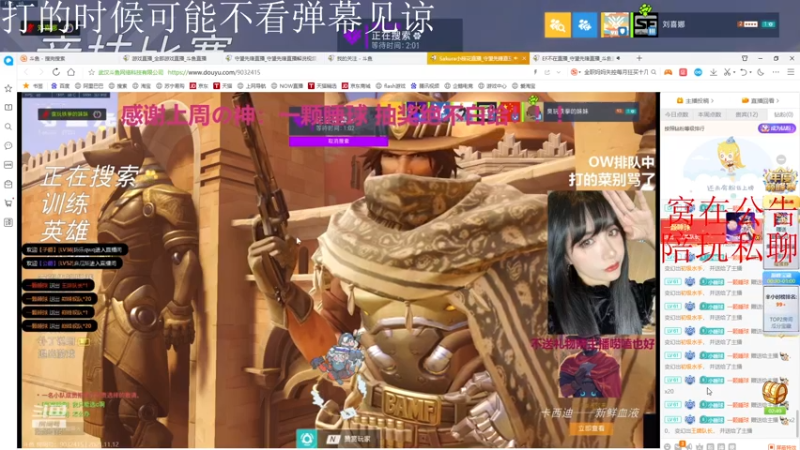800x450 pixels.
Task: Close the active Sakura orange tab
Action: click(523, 59)
